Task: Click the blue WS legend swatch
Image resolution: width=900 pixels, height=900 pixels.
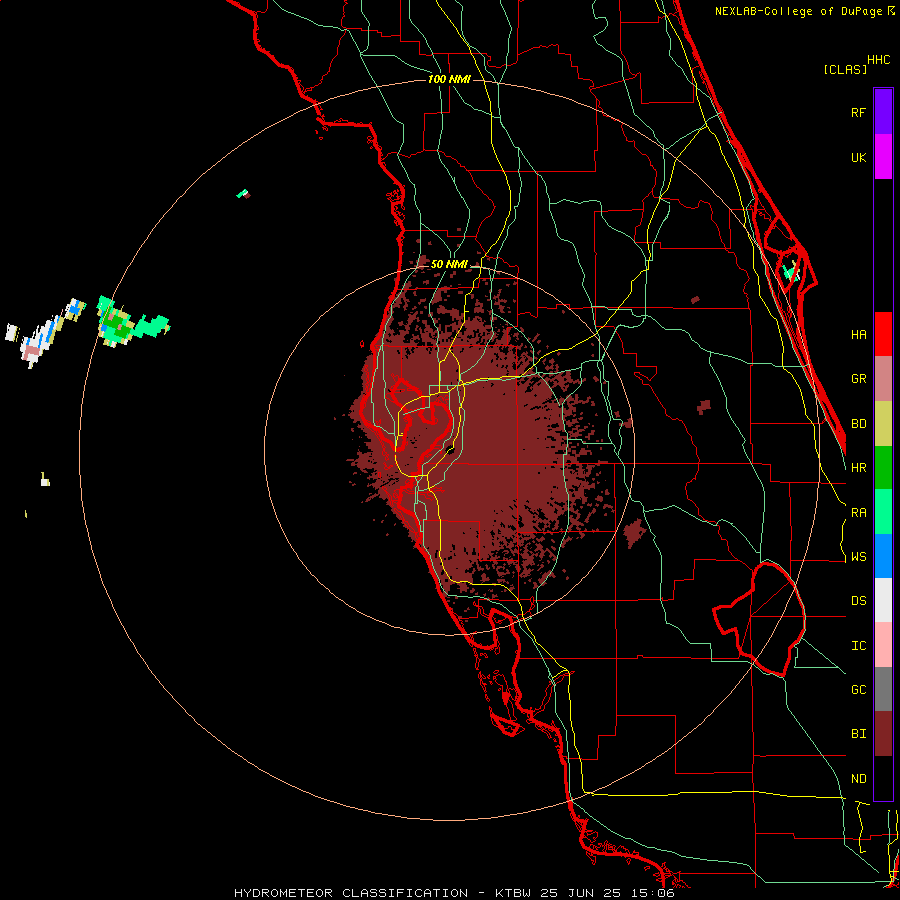Action: 883,556
